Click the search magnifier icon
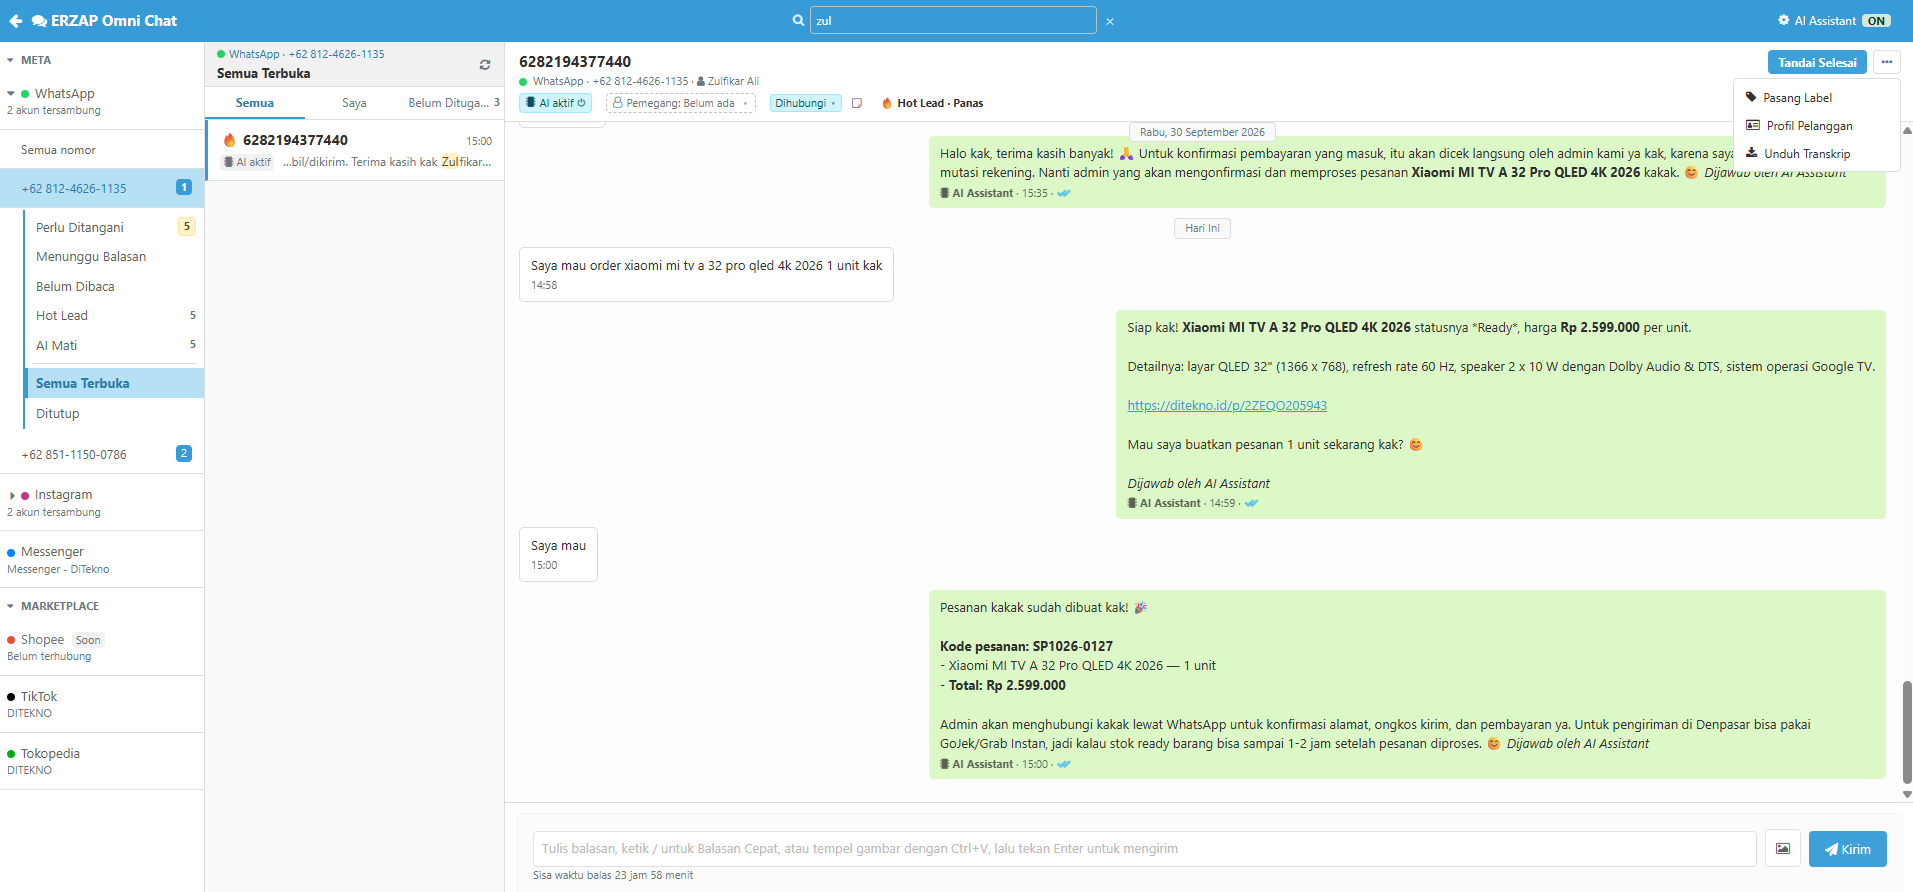The image size is (1913, 892). pos(798,20)
